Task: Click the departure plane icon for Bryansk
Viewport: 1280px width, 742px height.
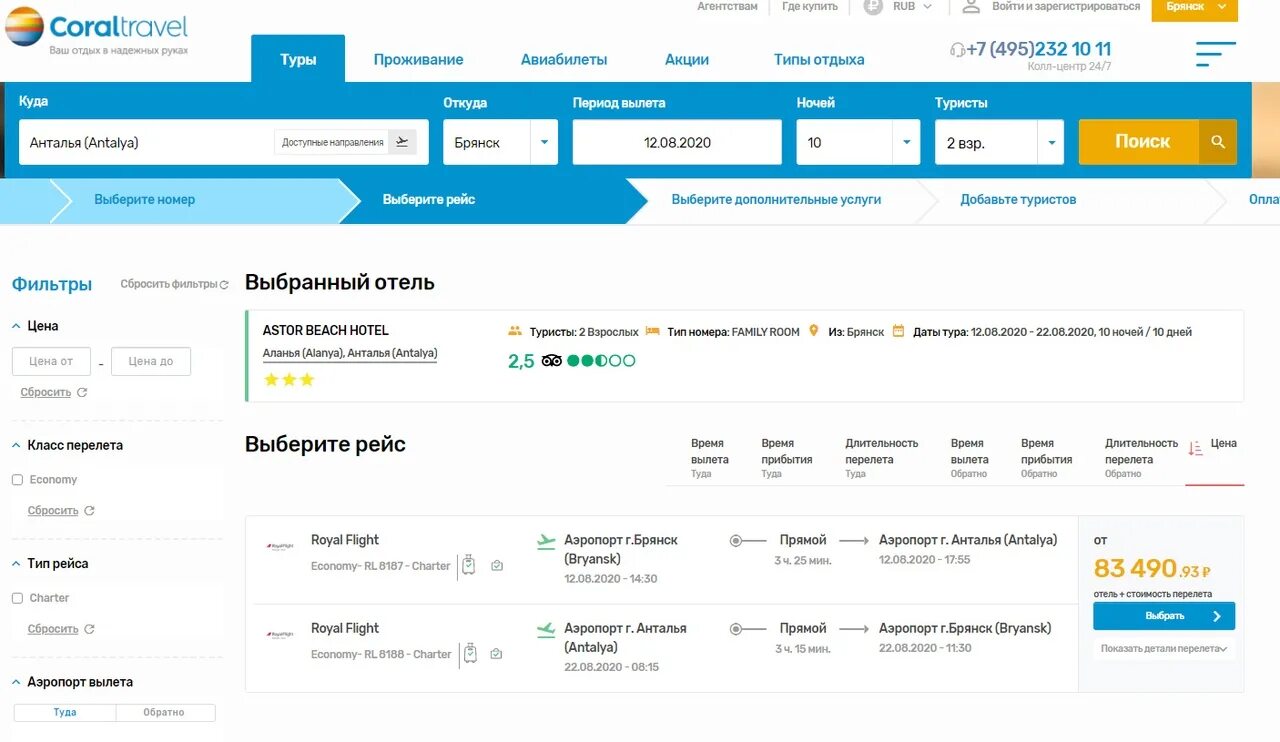Action: 546,542
